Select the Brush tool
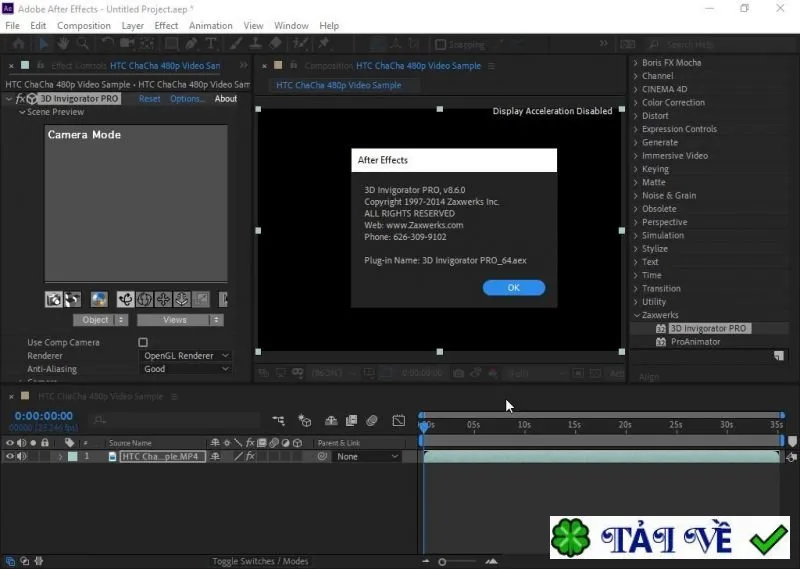800x569 pixels. click(x=235, y=44)
